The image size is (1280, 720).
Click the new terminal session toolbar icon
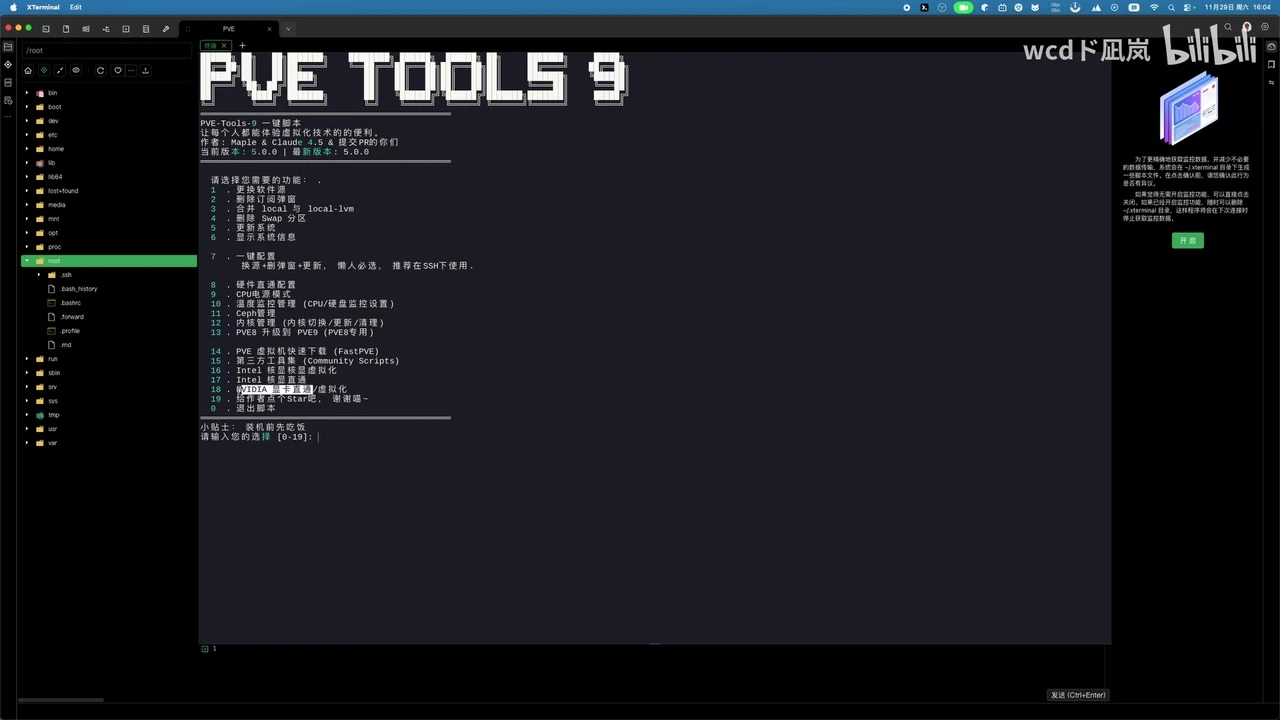[x=46, y=29]
